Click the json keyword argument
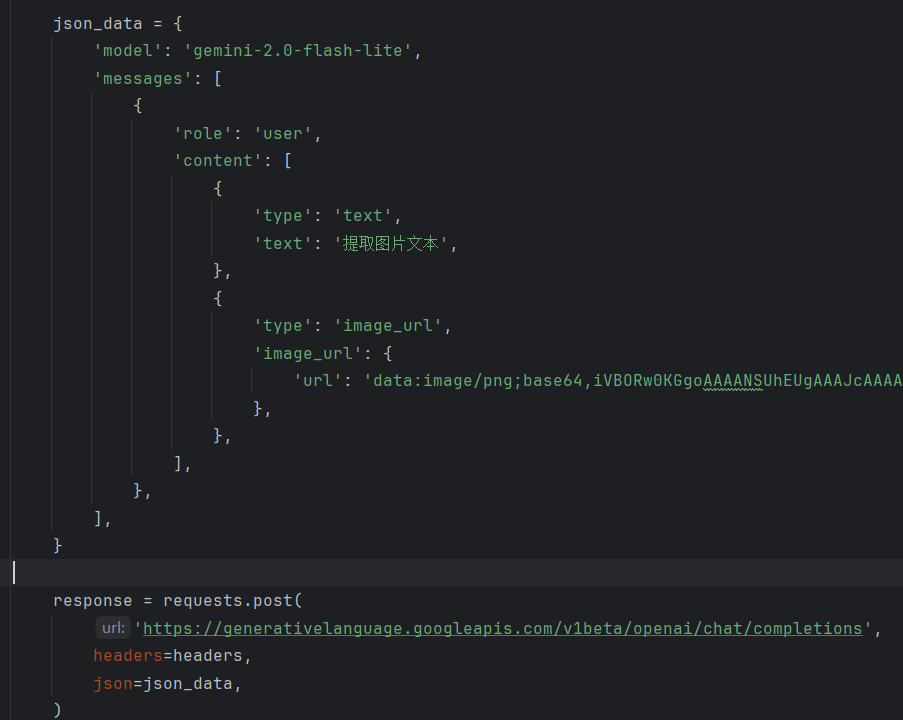Viewport: 903px width, 720px height. 113,684
